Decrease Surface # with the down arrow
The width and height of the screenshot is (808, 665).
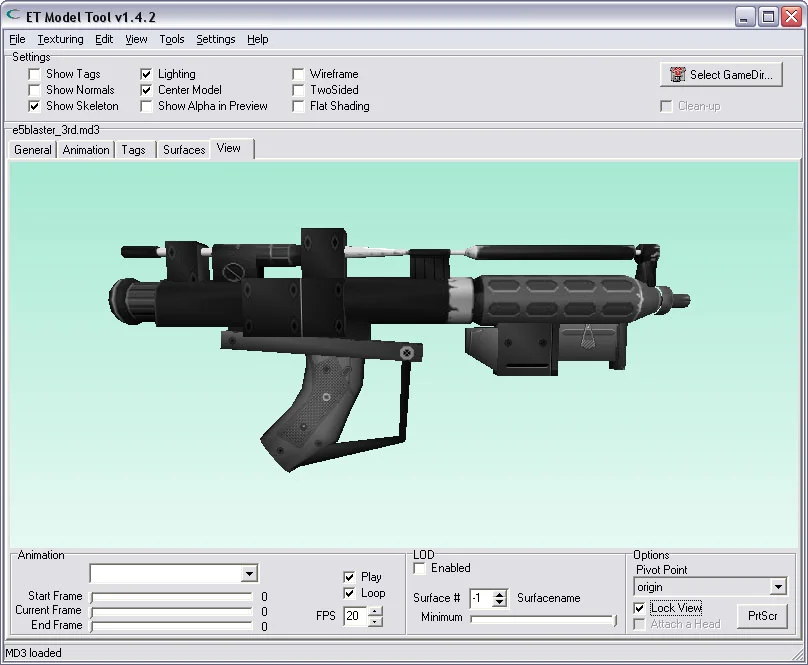(499, 603)
